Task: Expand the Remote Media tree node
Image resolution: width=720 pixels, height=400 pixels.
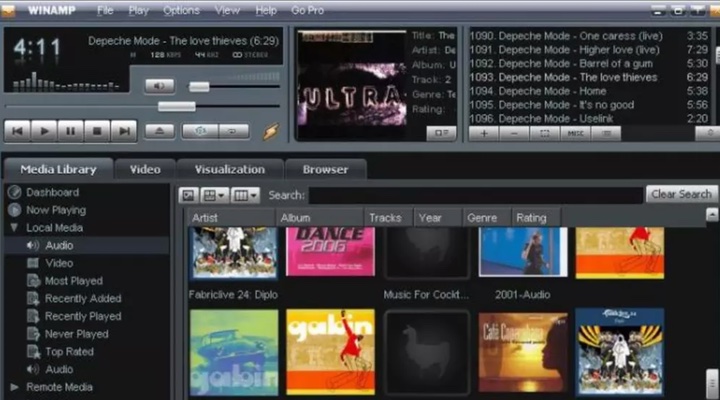Action: (x=14, y=387)
